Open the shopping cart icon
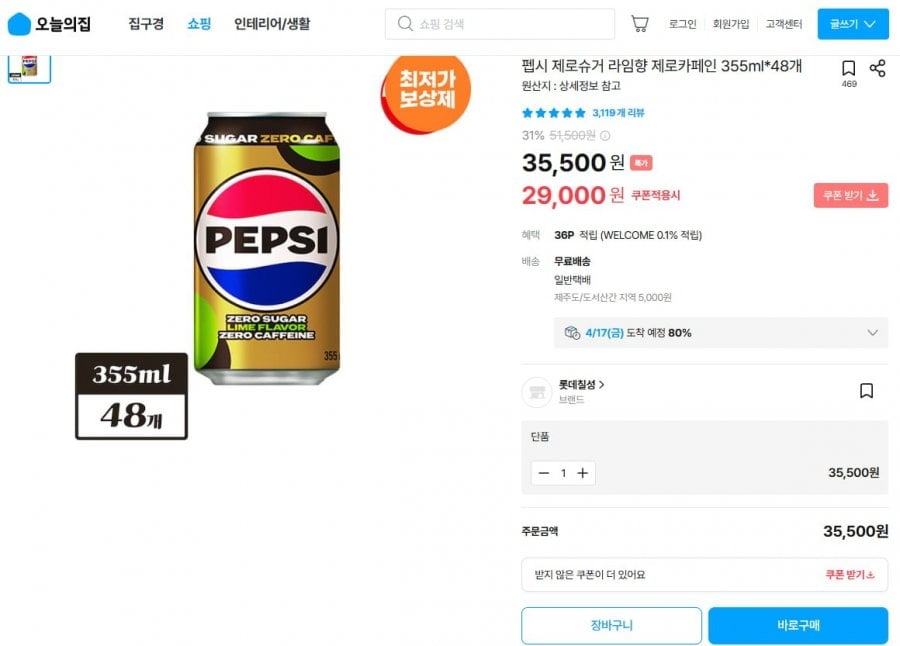Screen dimensions: 900x646 [639, 23]
